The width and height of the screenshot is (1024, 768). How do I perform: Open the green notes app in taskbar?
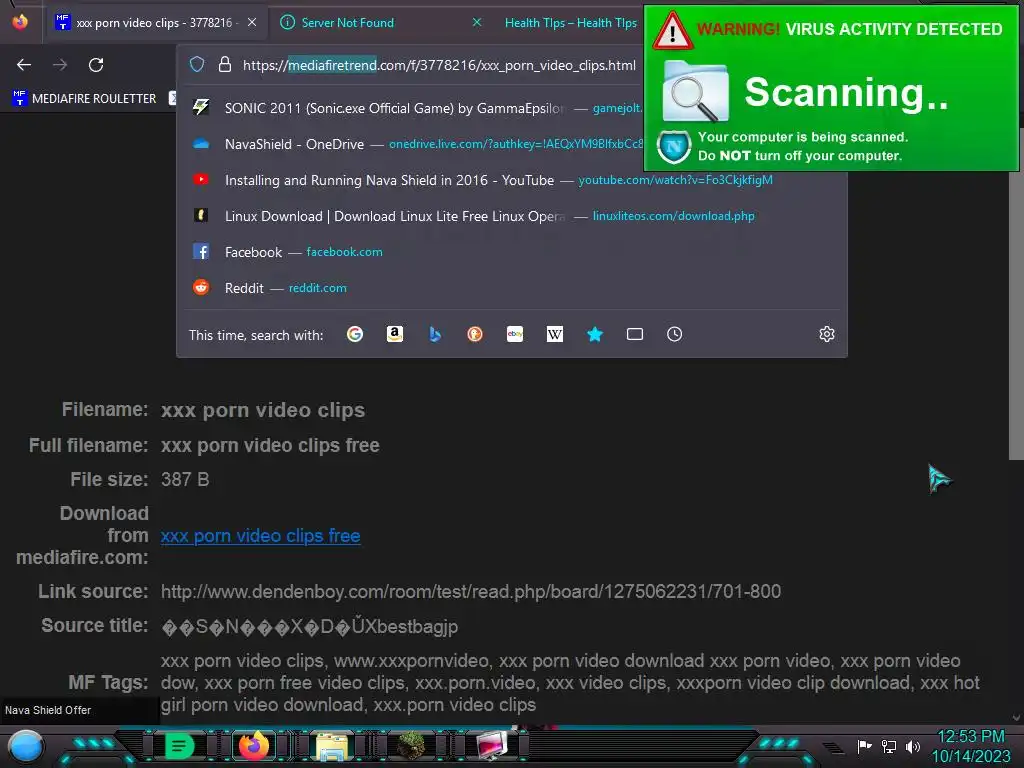[179, 746]
